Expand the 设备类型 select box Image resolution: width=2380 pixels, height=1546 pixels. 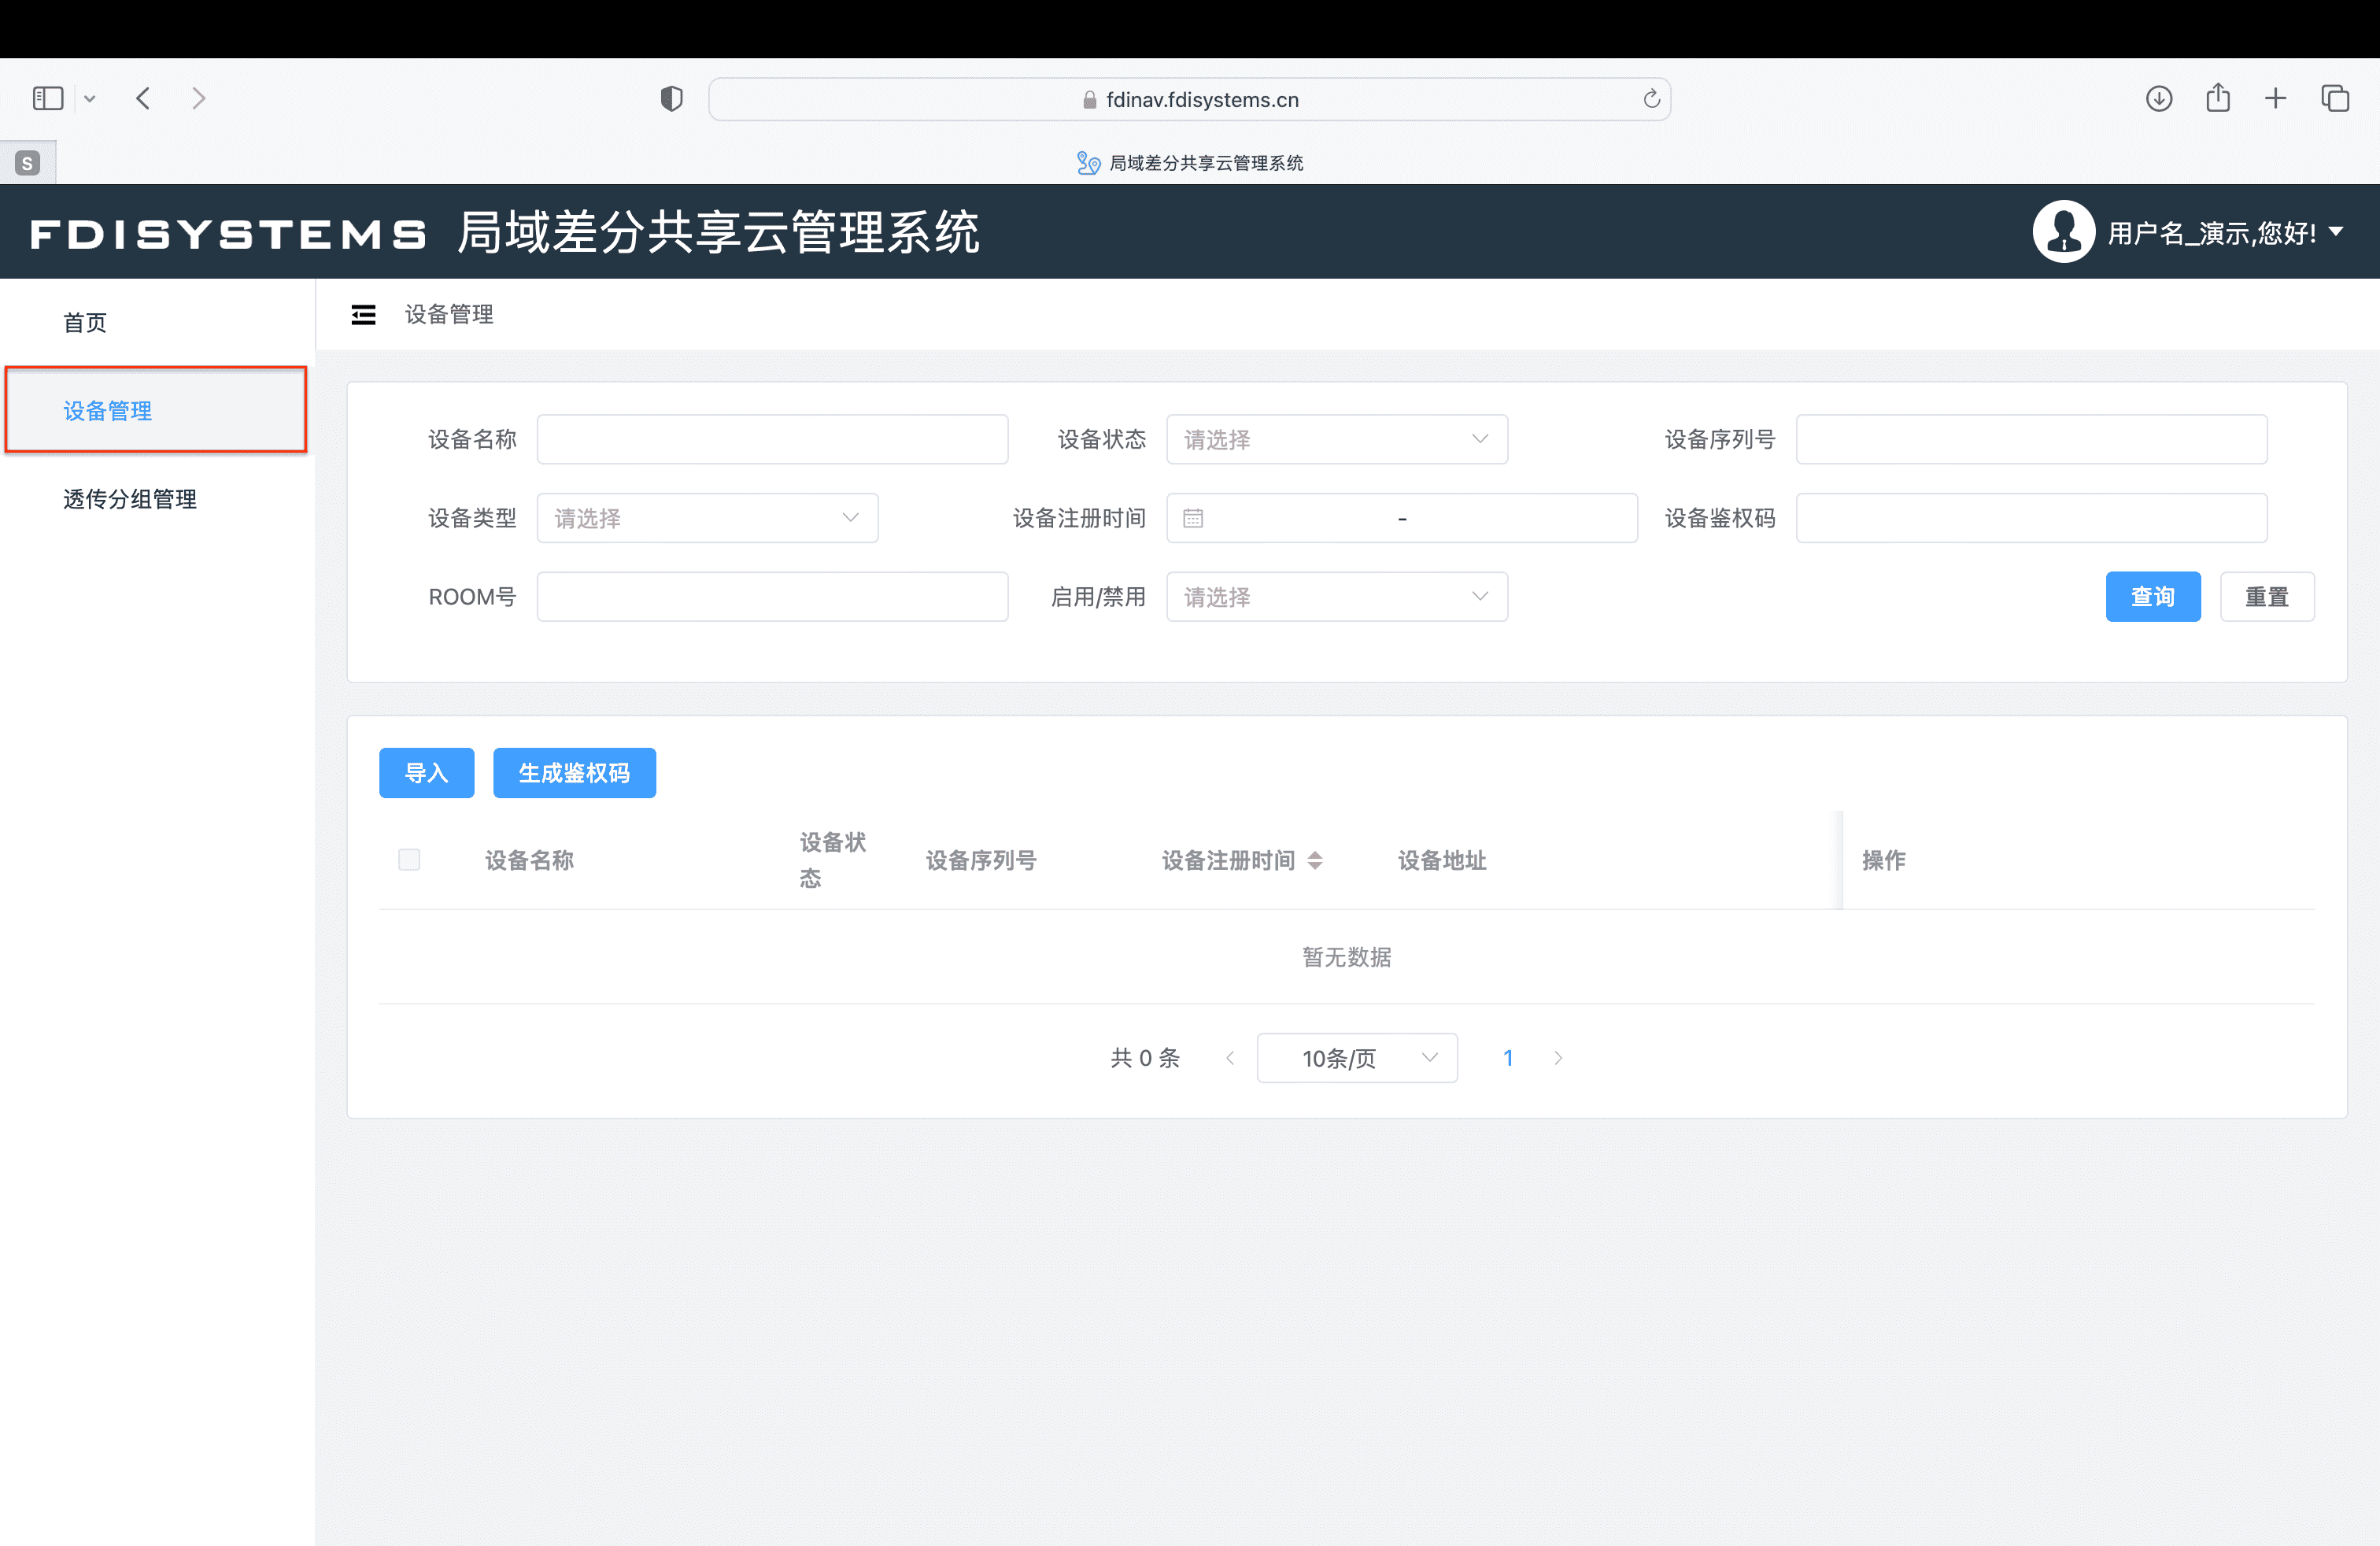[707, 518]
